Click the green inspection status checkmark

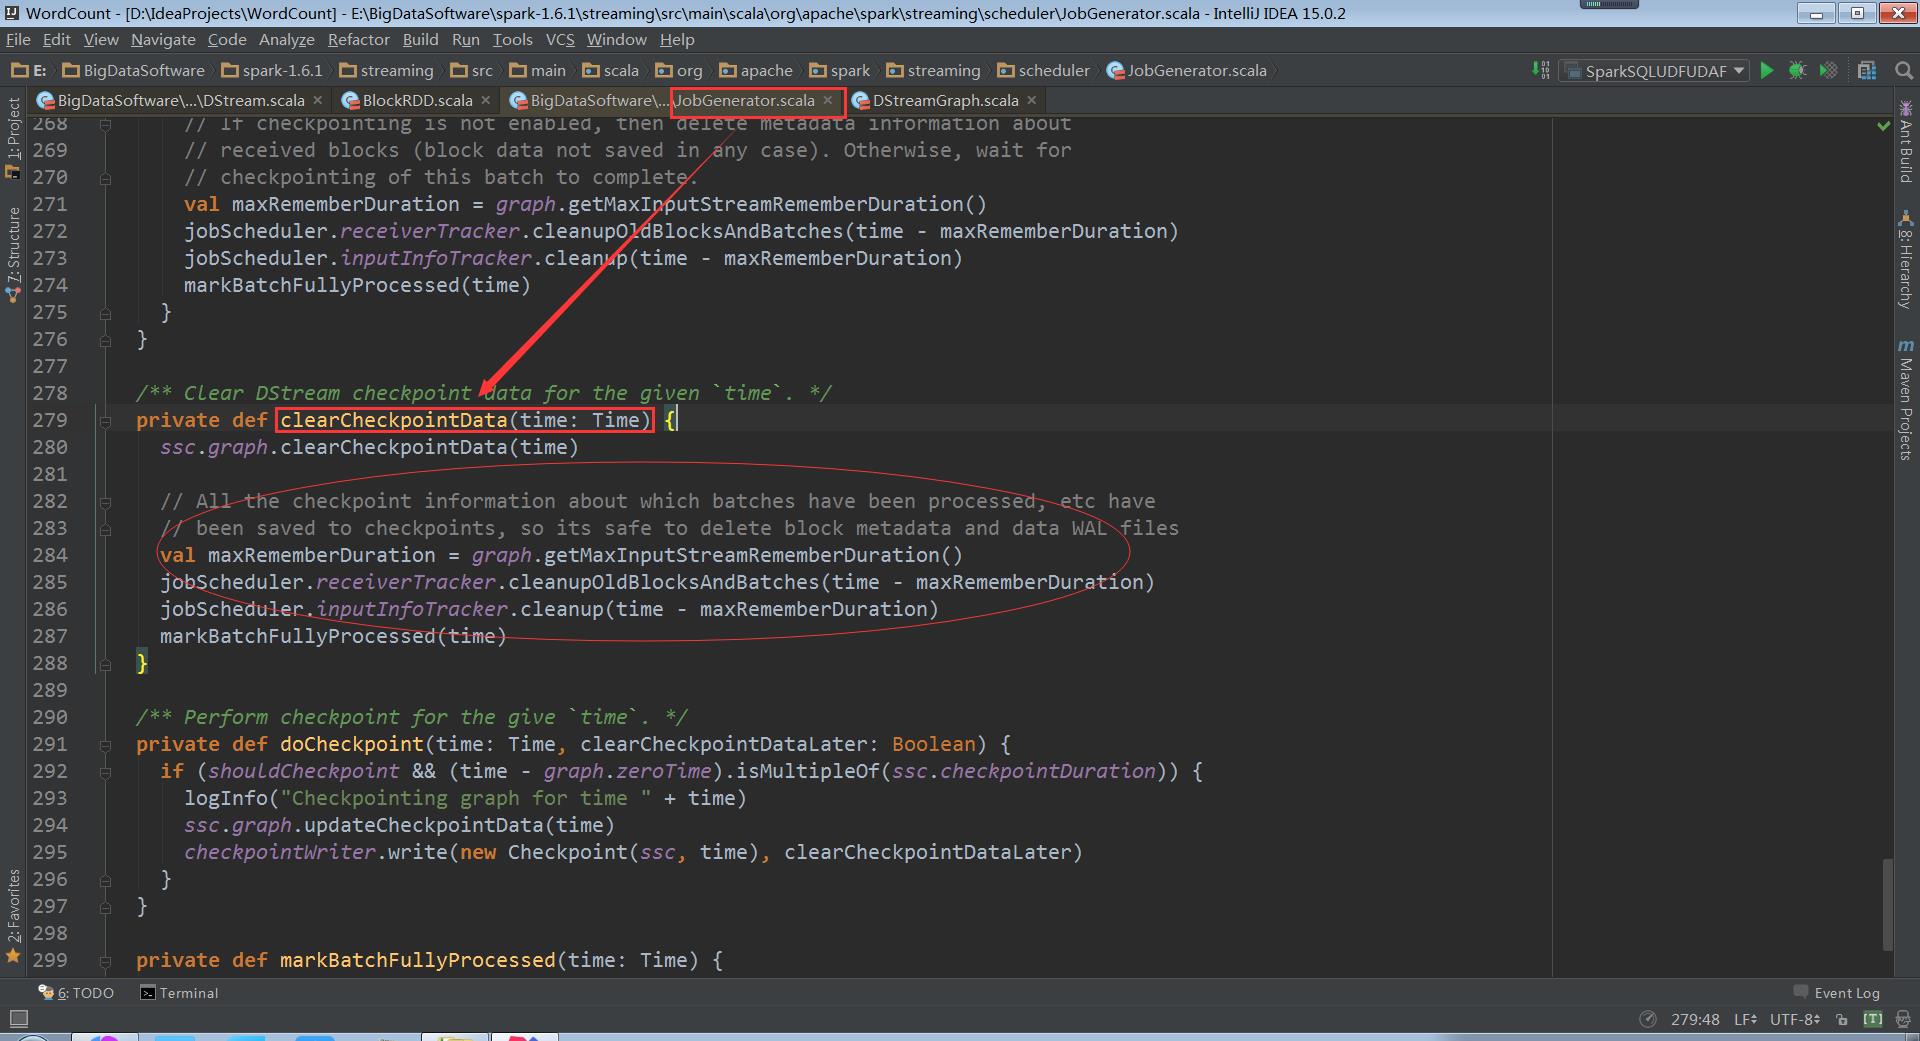point(1884,126)
